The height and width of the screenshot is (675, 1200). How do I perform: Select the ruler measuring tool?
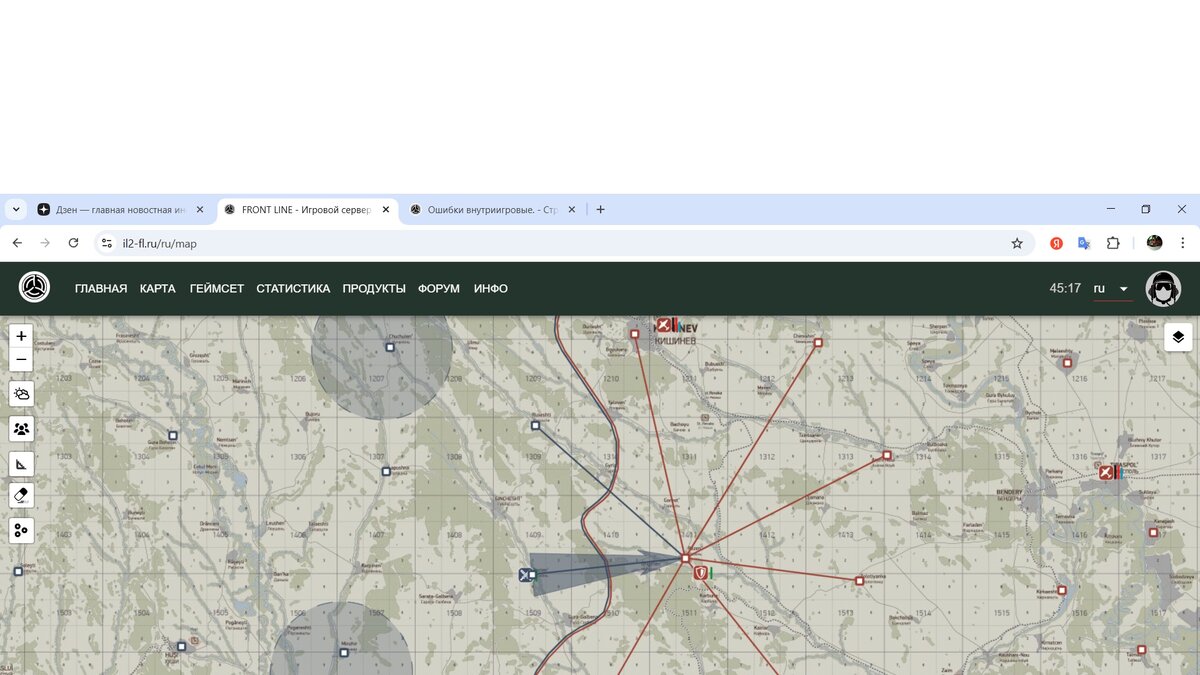pyautogui.click(x=21, y=464)
